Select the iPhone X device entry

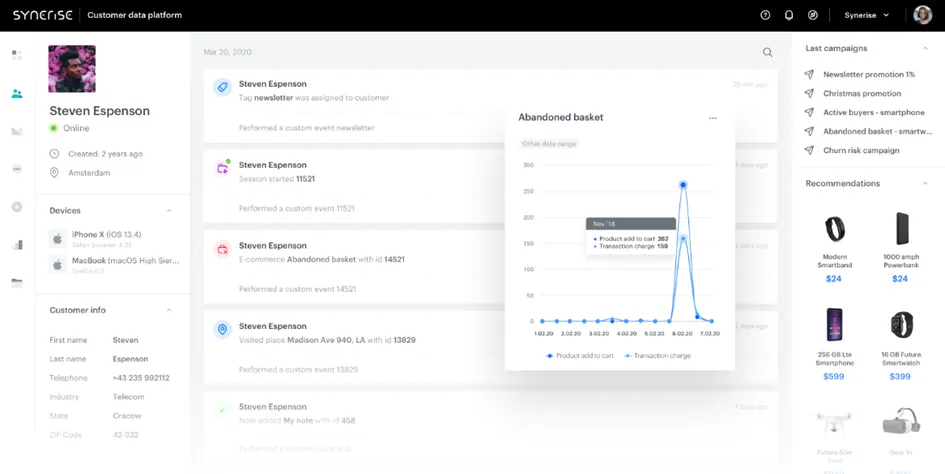113,239
